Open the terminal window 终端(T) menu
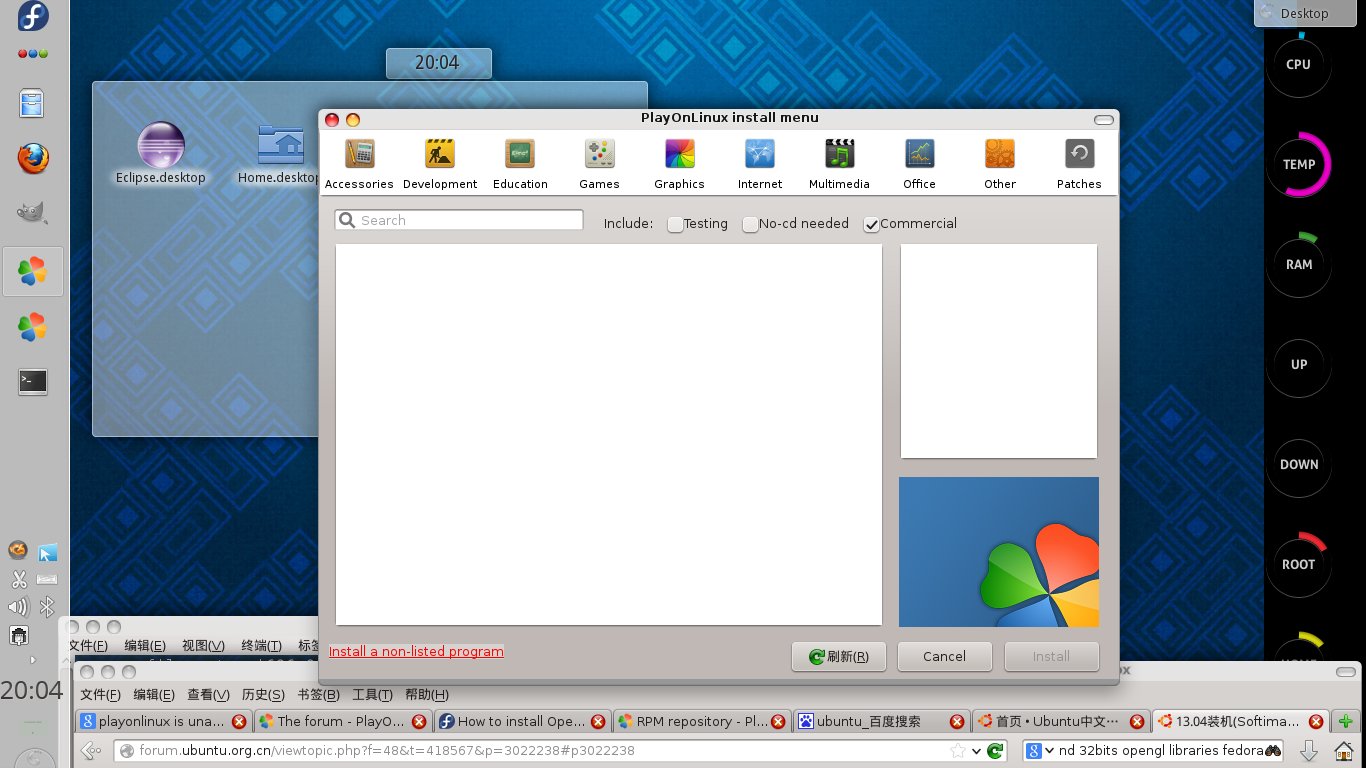 click(261, 646)
